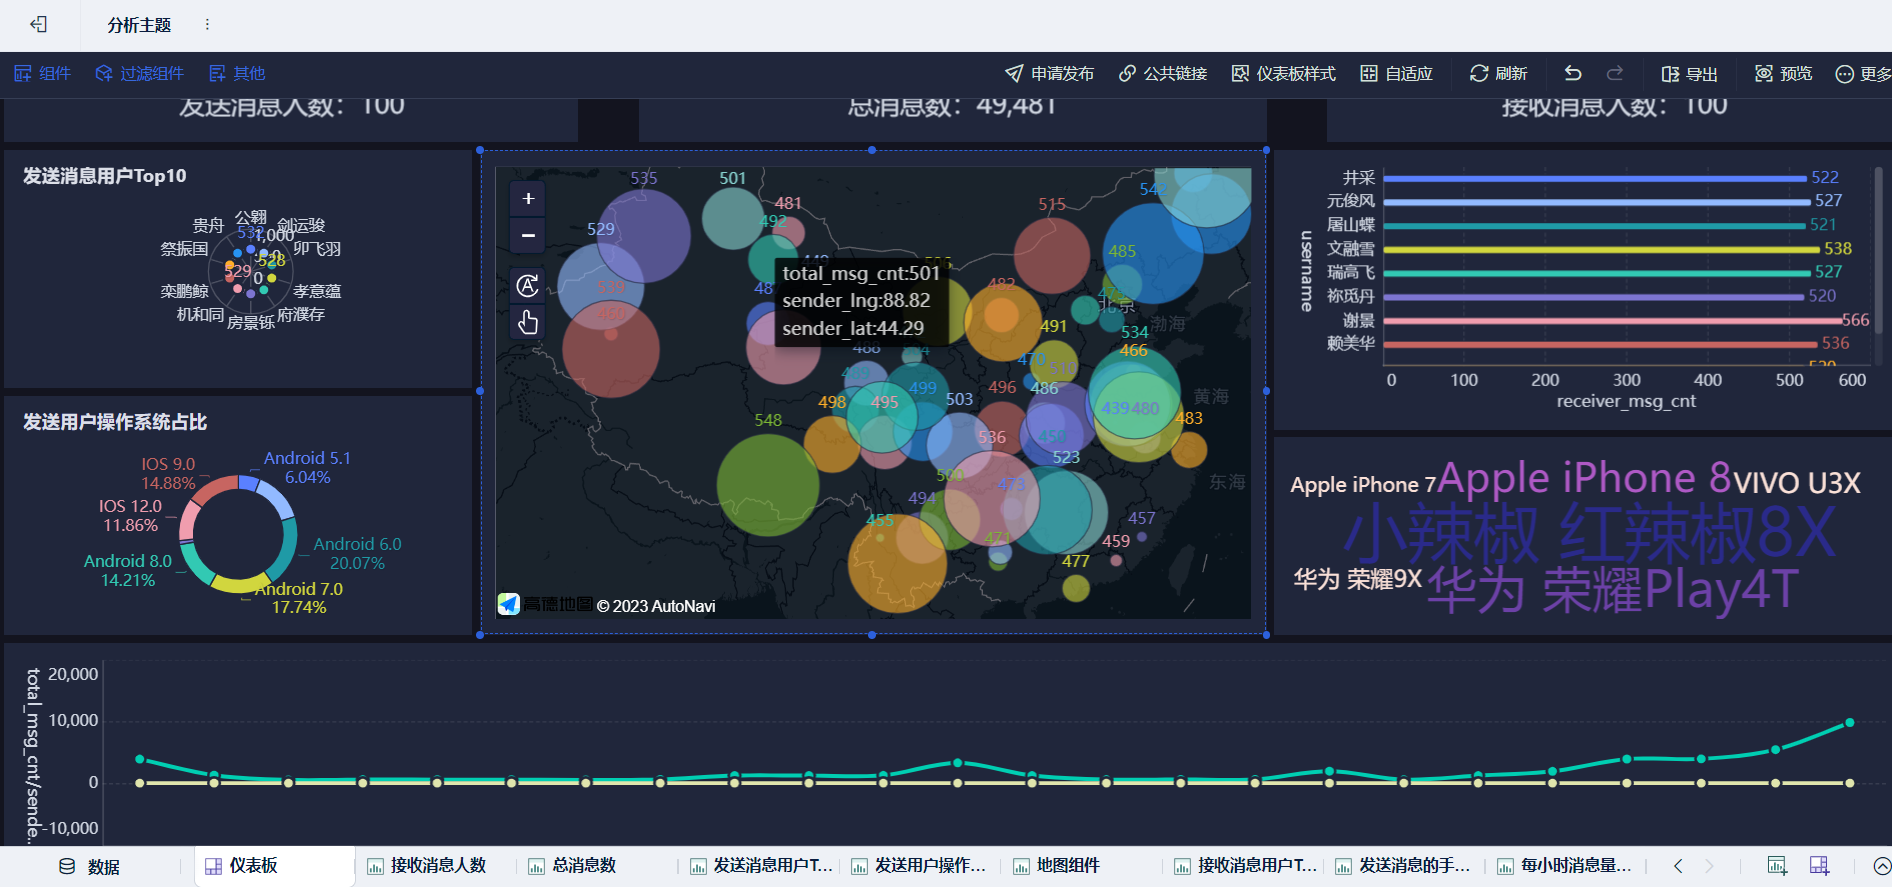Zoom out of the map
This screenshot has height=887, width=1892.
[528, 236]
